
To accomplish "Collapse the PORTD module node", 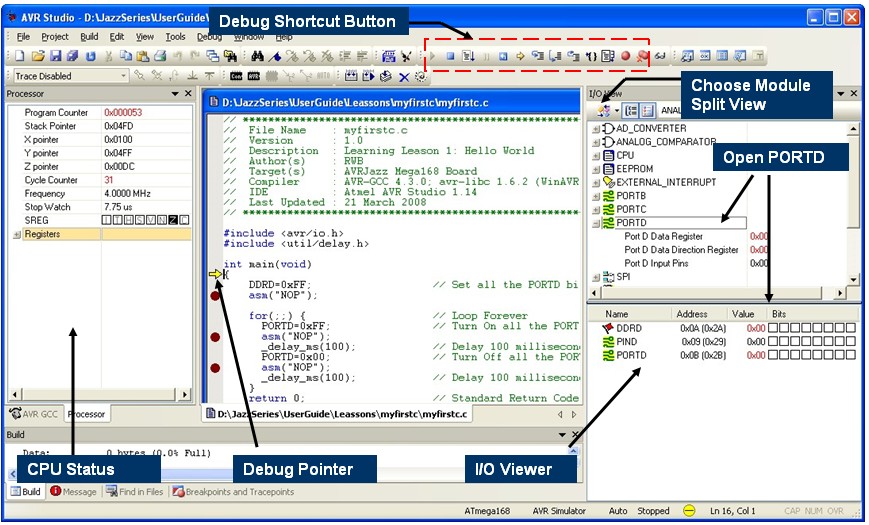I will click(x=596, y=223).
